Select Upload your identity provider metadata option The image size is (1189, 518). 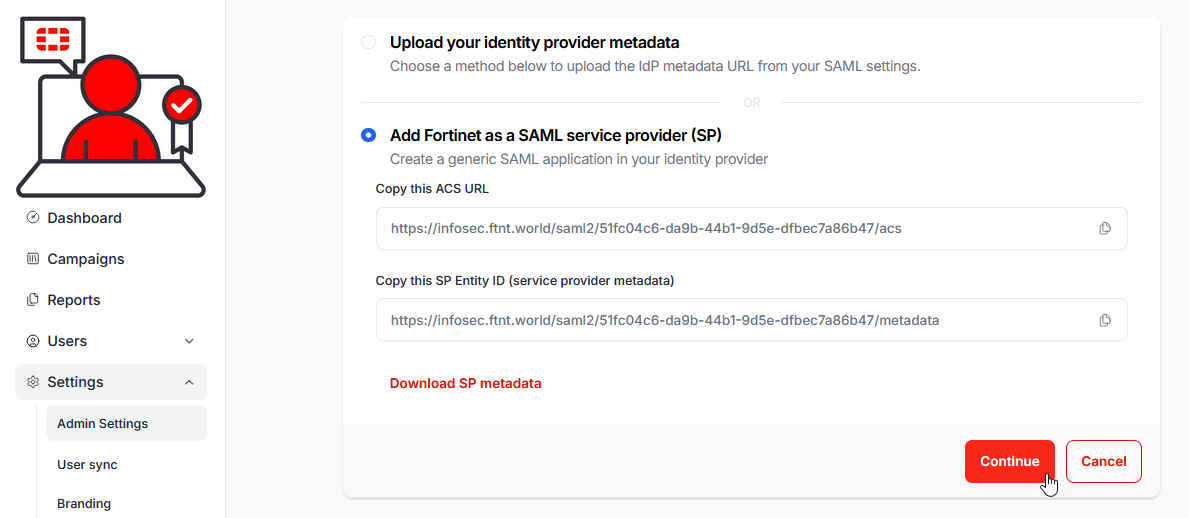[x=369, y=42]
